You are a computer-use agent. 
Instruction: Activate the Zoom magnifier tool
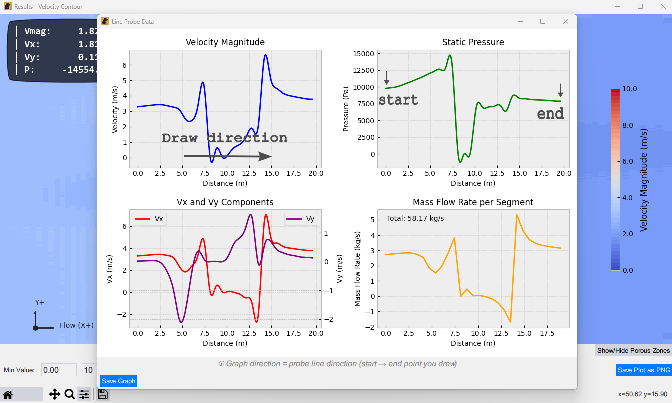[x=69, y=395]
